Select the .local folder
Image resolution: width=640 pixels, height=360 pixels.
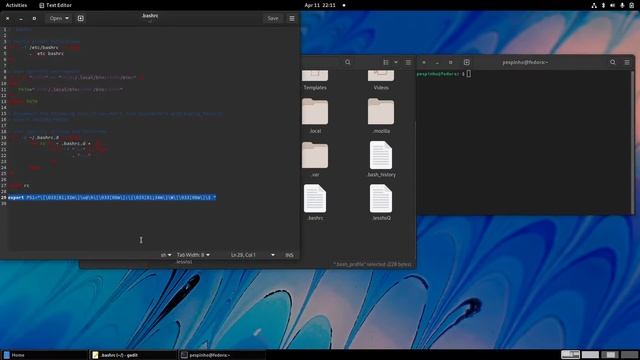point(315,116)
